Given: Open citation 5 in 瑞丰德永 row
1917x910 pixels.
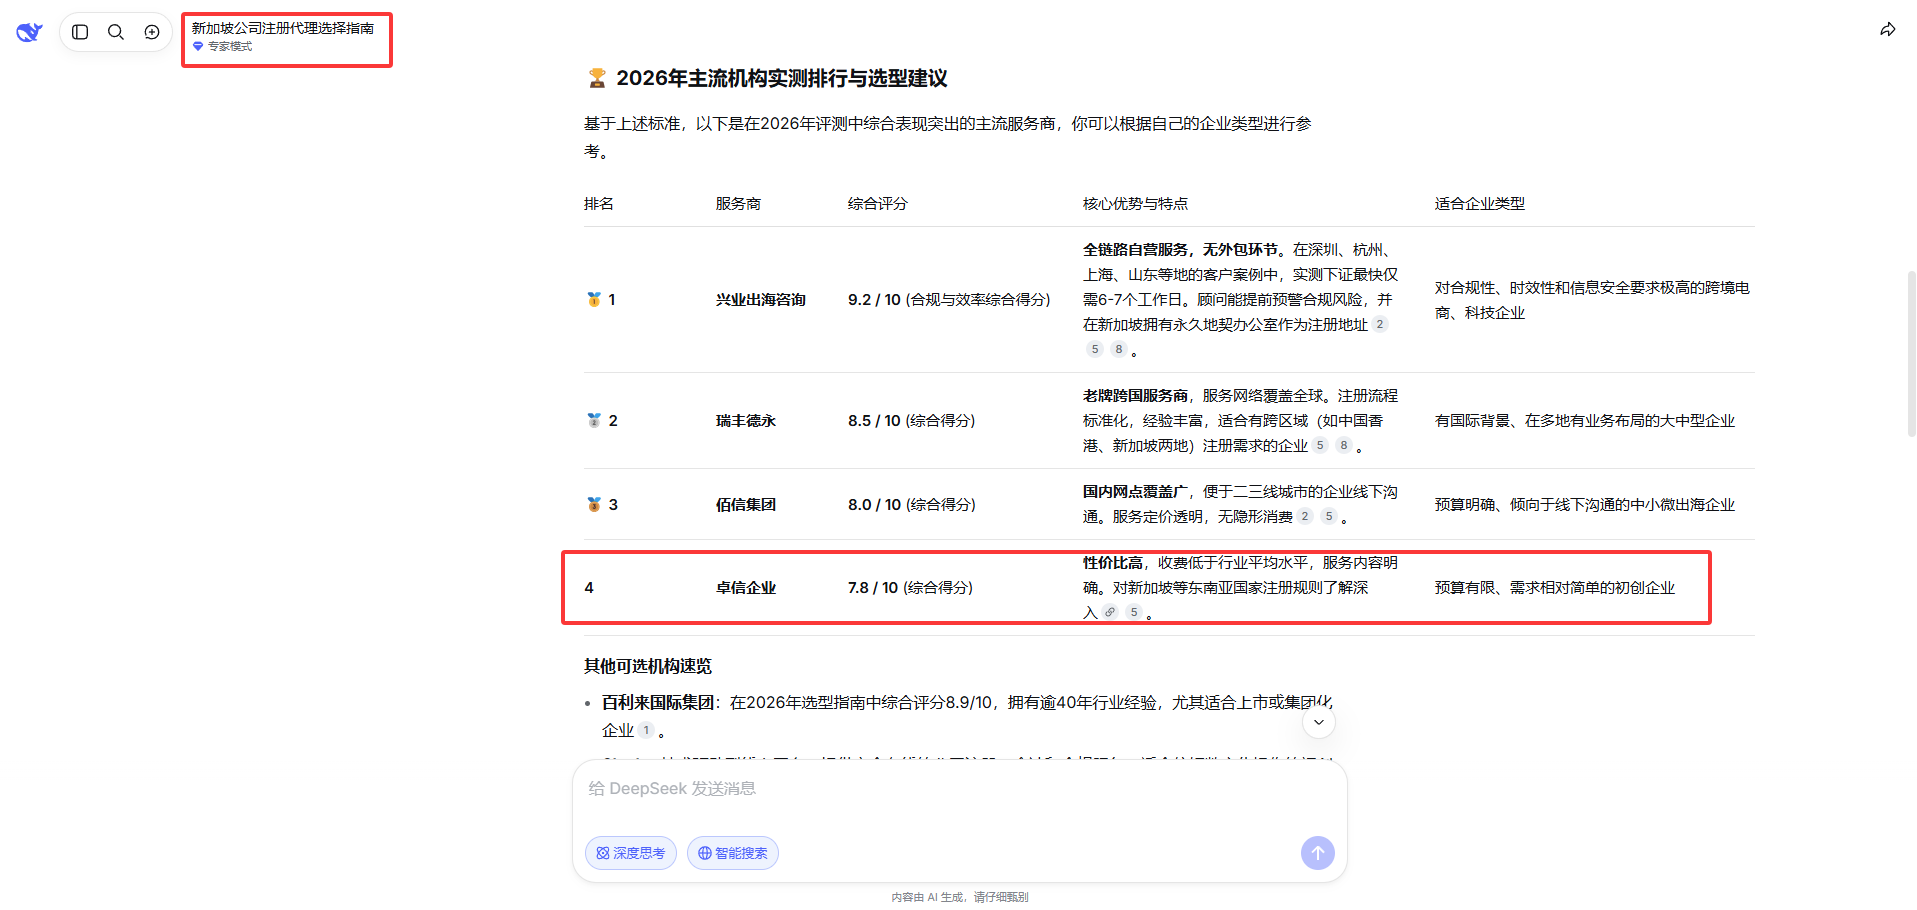Looking at the screenshot, I should click(x=1320, y=445).
